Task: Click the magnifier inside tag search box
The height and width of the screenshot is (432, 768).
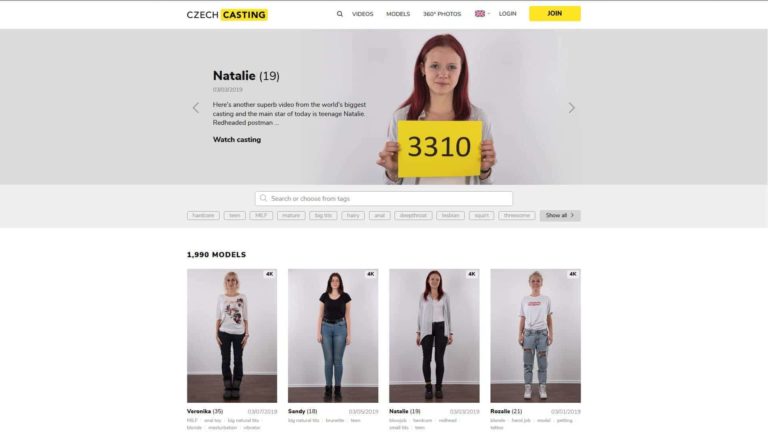Action: (264, 198)
